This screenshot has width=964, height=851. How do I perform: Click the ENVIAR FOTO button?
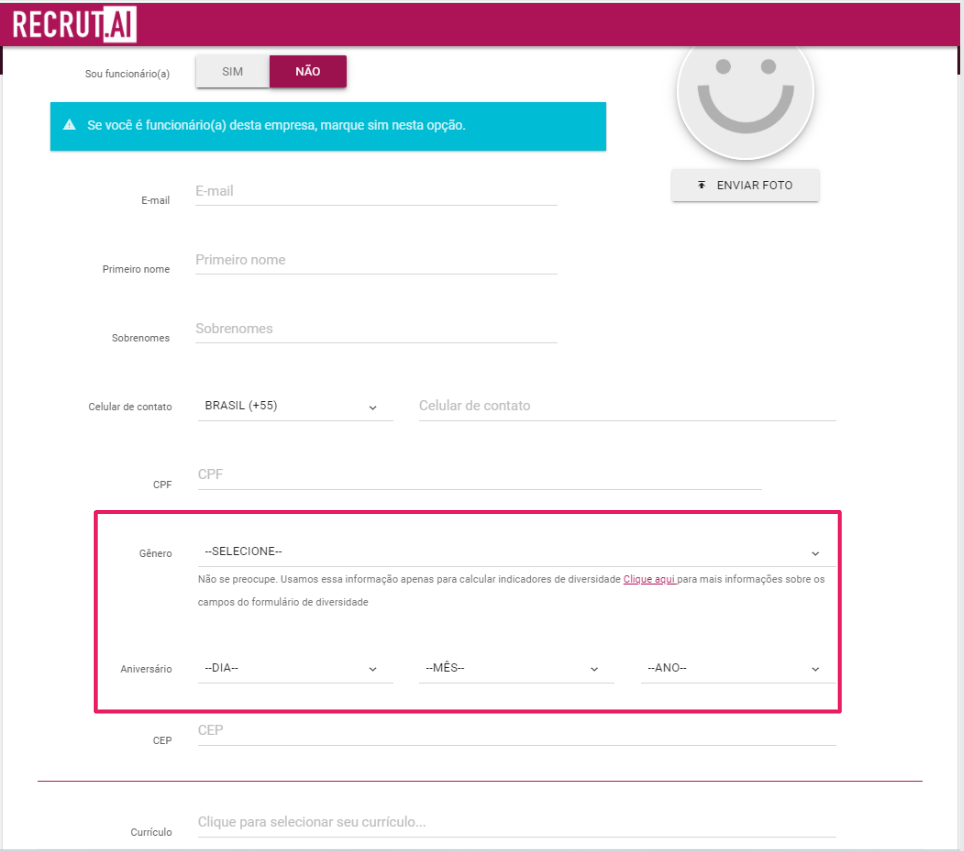pos(745,185)
